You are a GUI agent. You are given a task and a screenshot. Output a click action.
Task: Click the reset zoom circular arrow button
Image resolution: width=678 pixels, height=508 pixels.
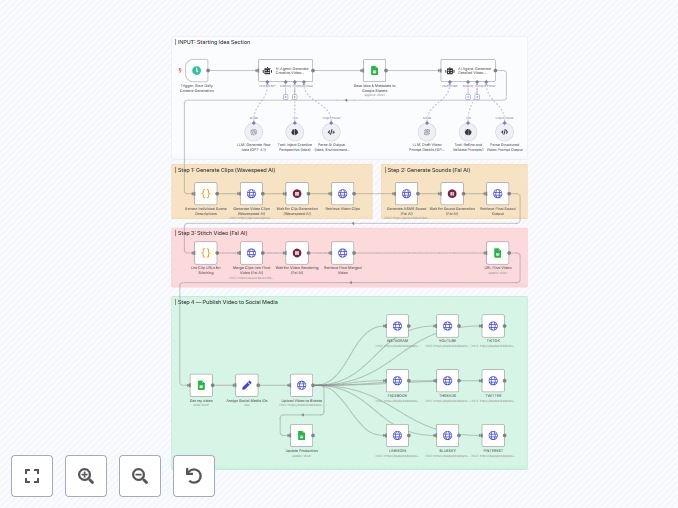tap(194, 476)
